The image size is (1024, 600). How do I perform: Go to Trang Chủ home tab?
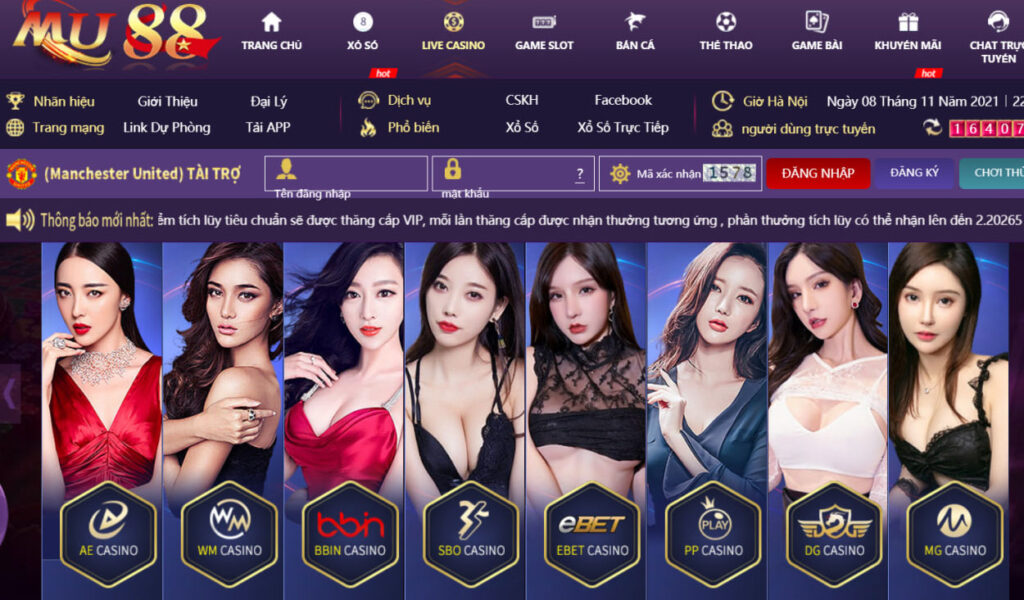pos(272,32)
